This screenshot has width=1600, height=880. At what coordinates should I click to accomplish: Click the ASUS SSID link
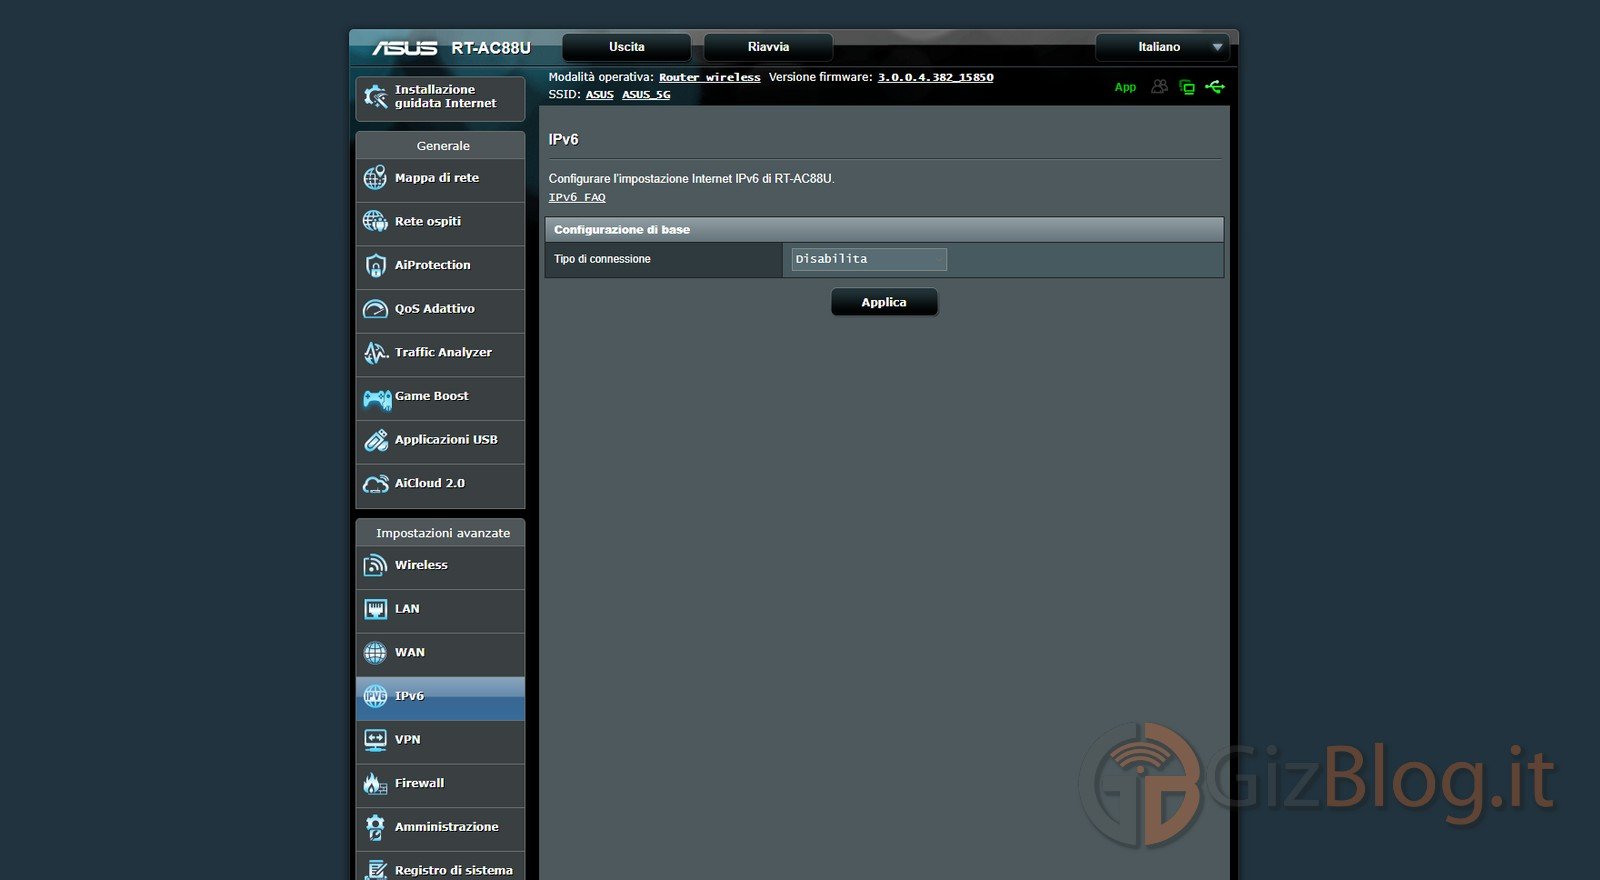click(x=600, y=95)
